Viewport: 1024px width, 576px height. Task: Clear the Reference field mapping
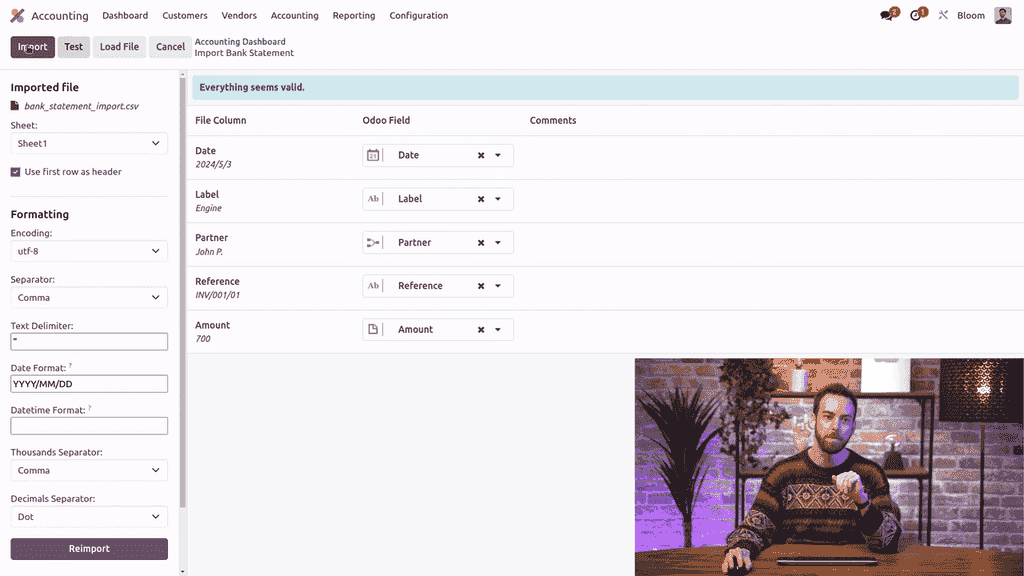(481, 286)
